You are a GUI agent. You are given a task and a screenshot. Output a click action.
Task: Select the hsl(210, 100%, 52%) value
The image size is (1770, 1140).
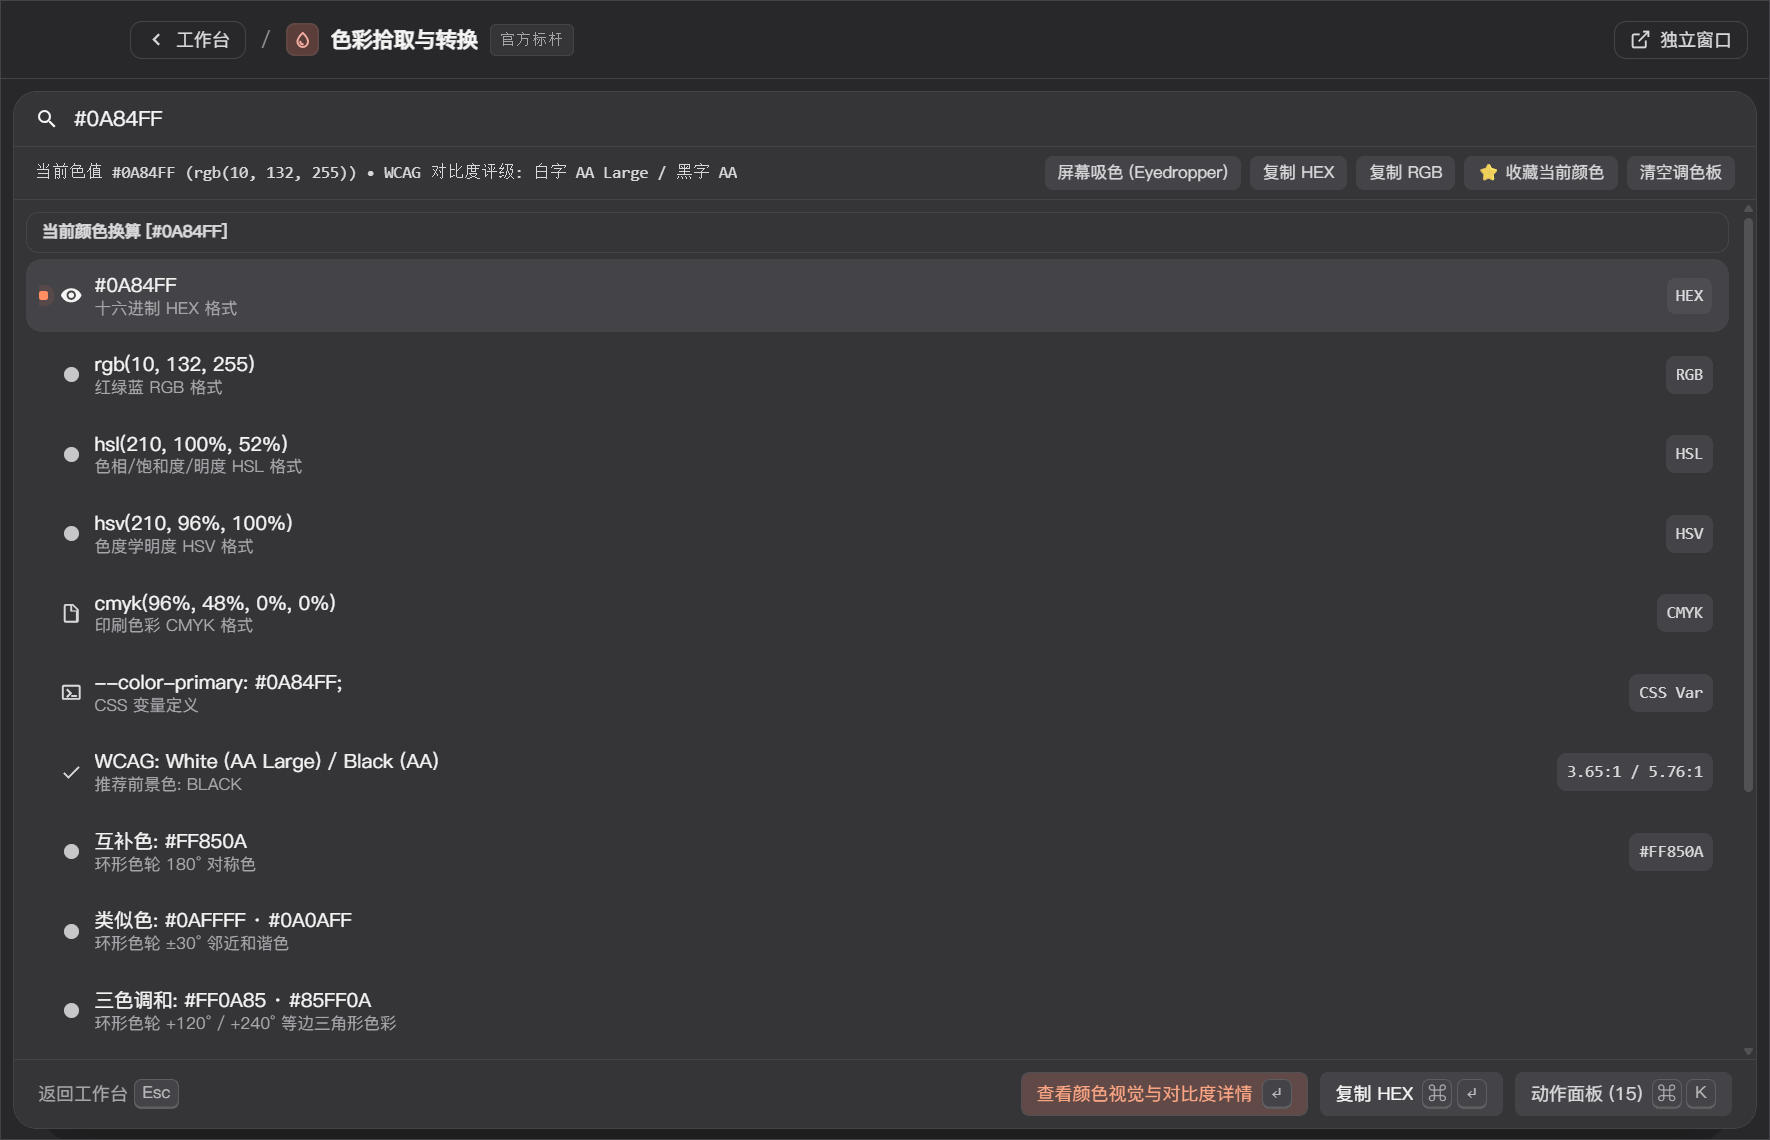191,444
